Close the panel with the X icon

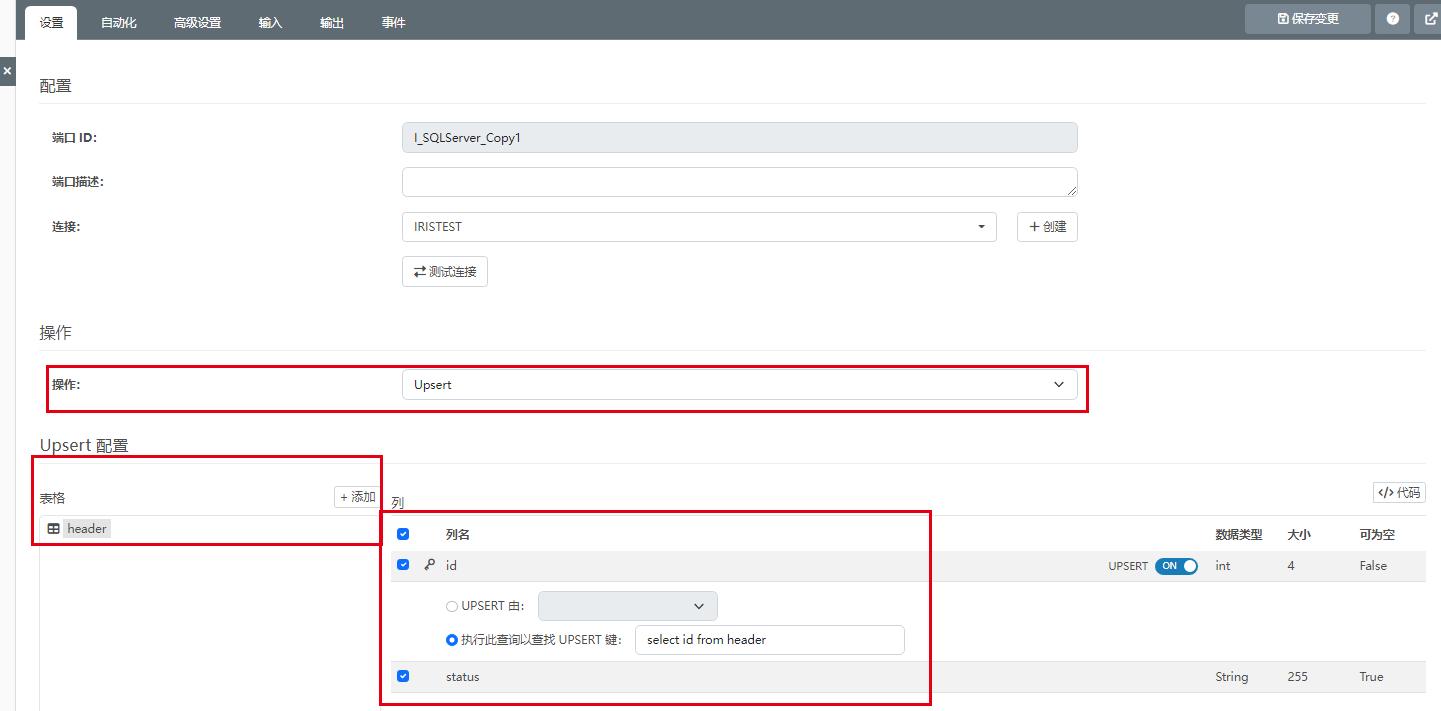(7, 72)
